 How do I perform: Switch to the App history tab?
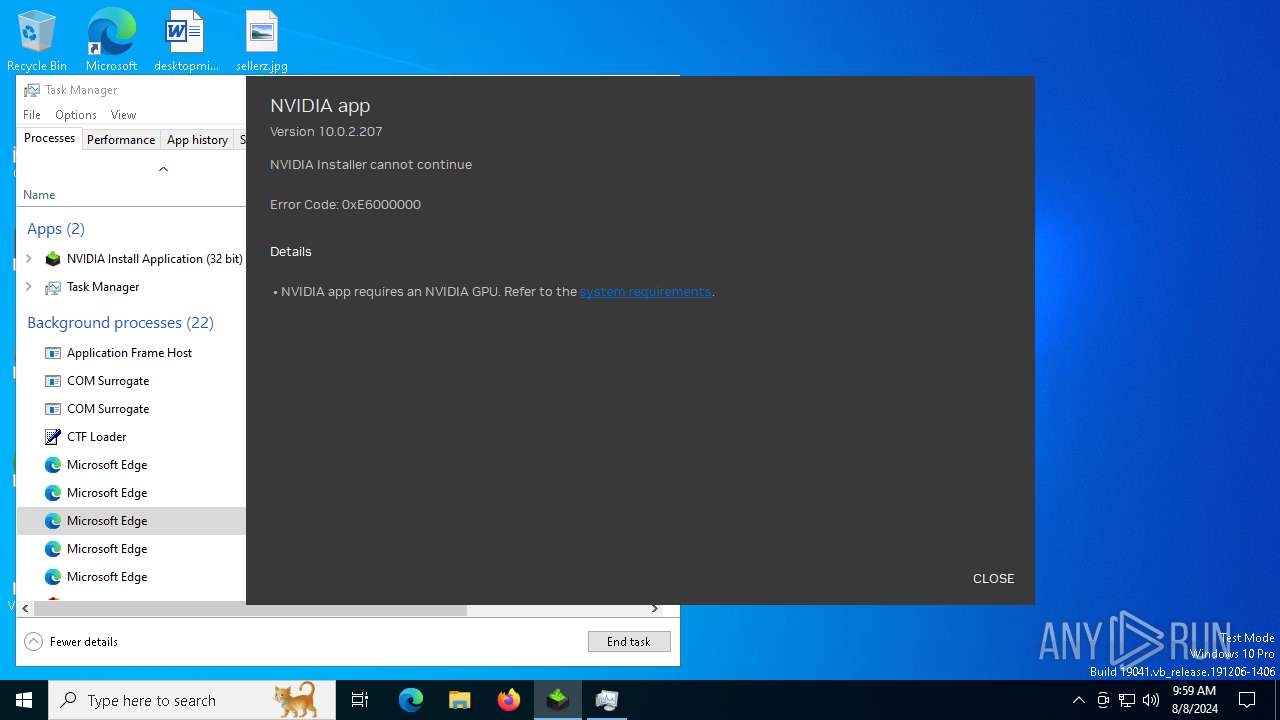coord(197,140)
